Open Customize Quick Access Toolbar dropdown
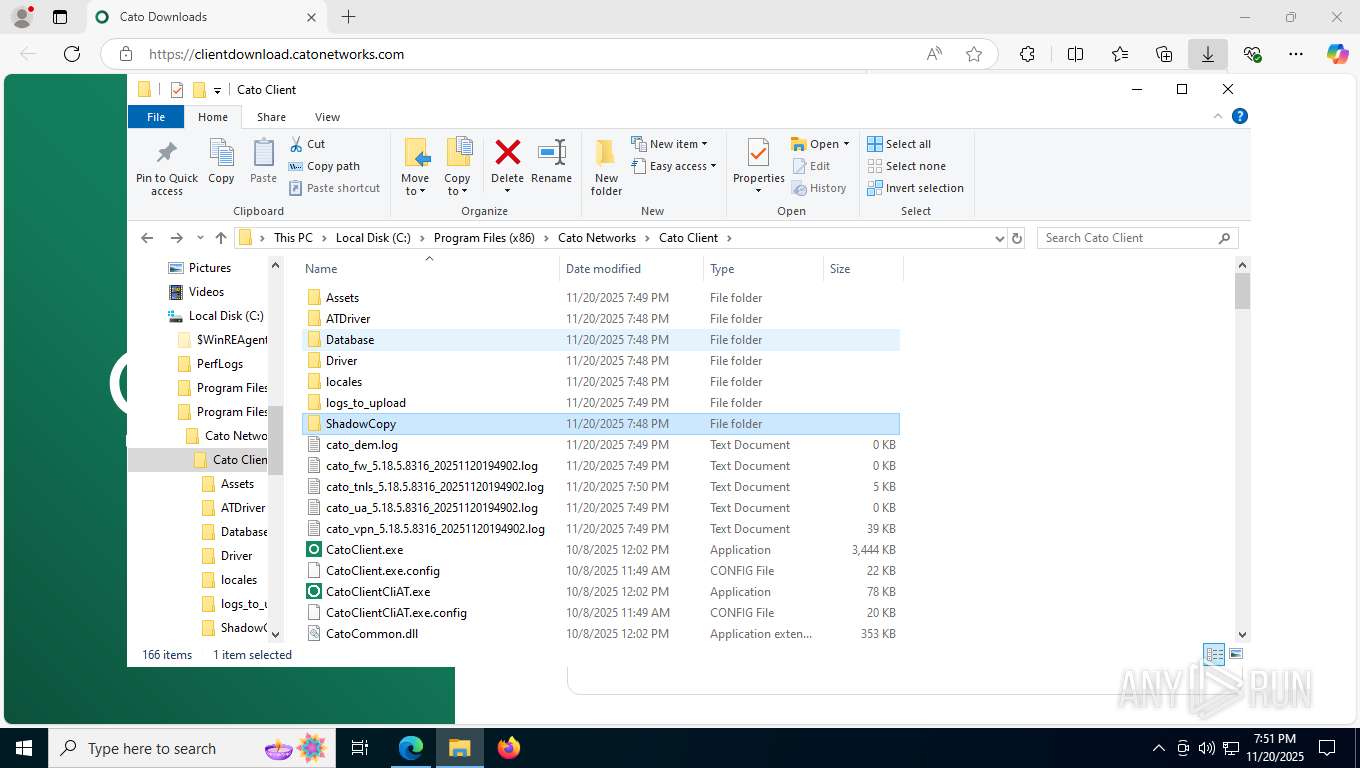 tap(217, 90)
